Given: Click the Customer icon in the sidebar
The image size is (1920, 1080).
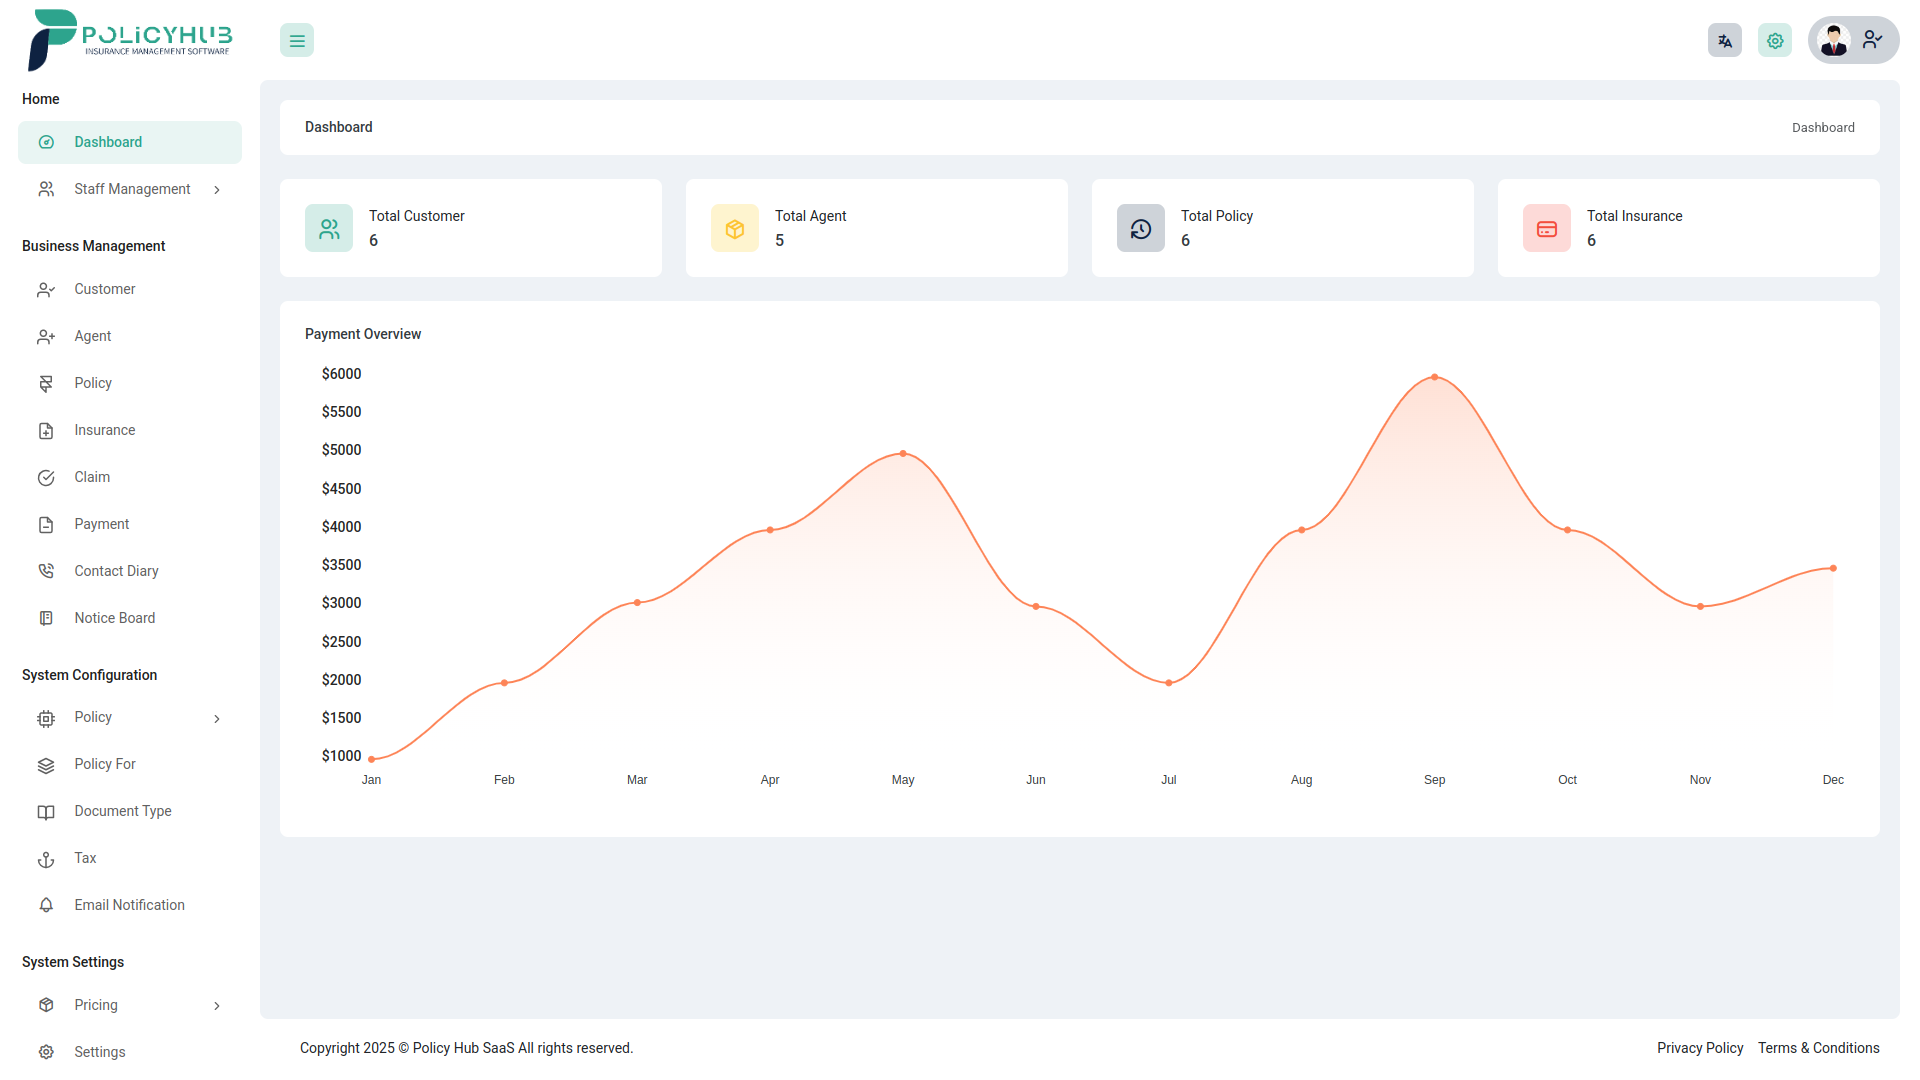Looking at the screenshot, I should [46, 289].
